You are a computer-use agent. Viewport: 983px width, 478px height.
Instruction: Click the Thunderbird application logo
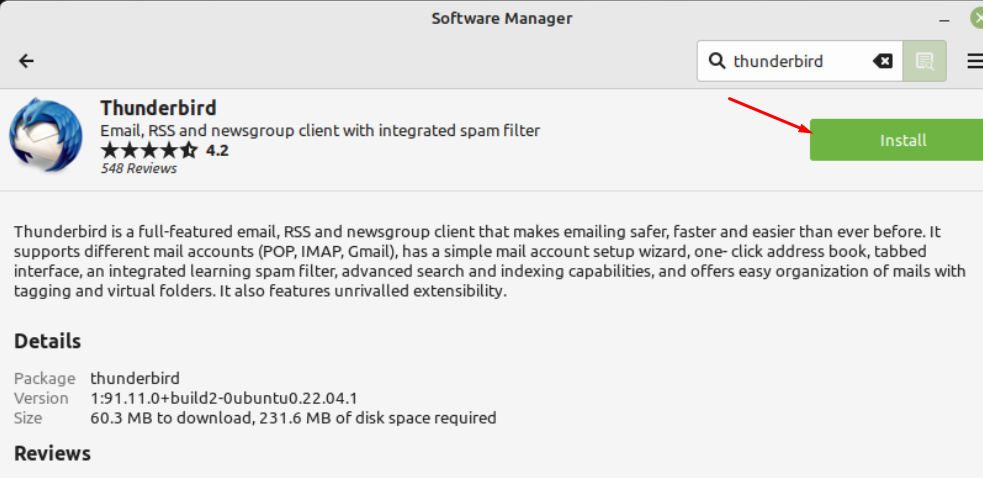(45, 134)
